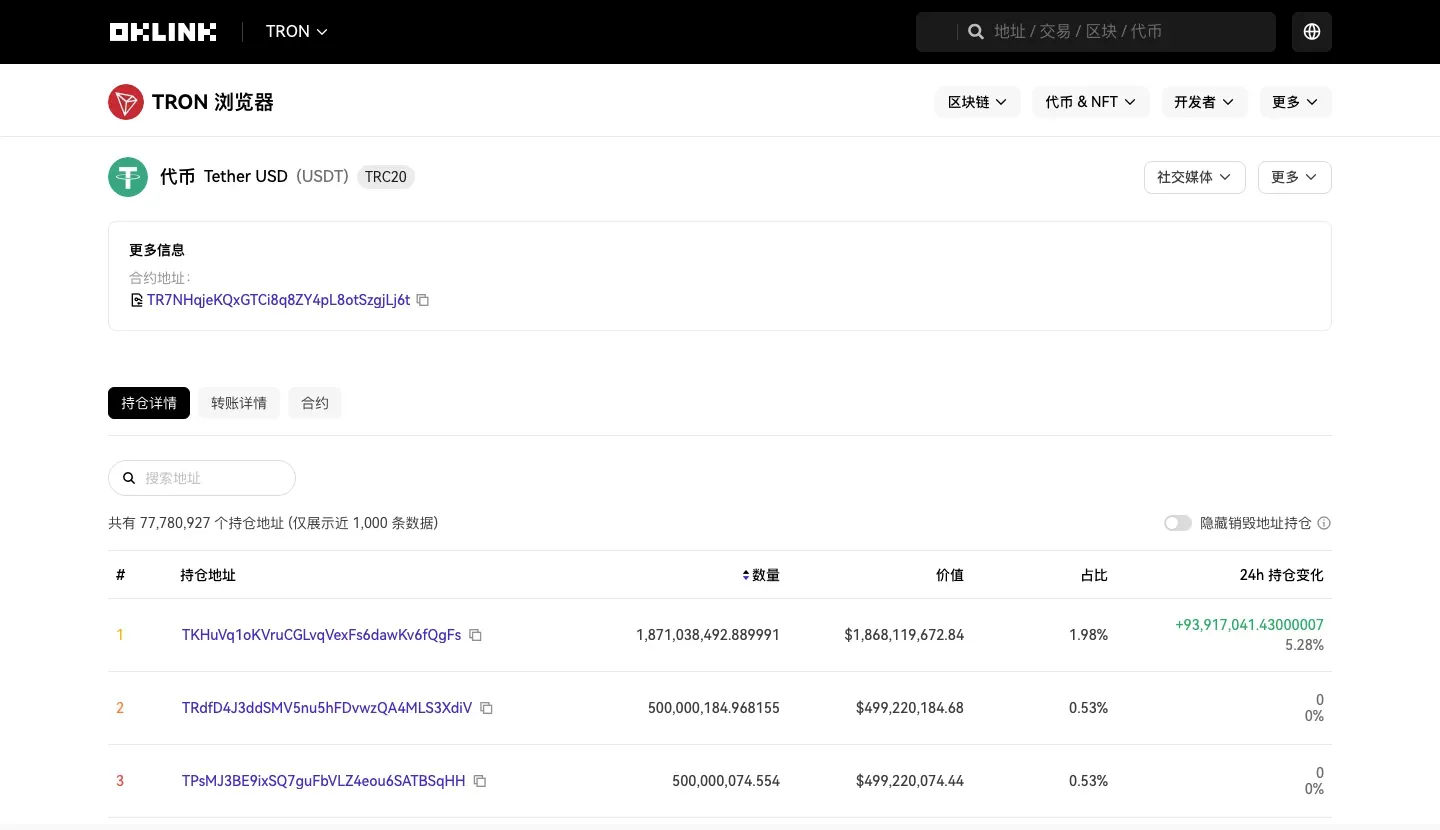The image size is (1440, 830).
Task: Copy address TKHuVq1oKVruCGLvqVexFs6dawKv6fQgFs
Action: pos(476,635)
